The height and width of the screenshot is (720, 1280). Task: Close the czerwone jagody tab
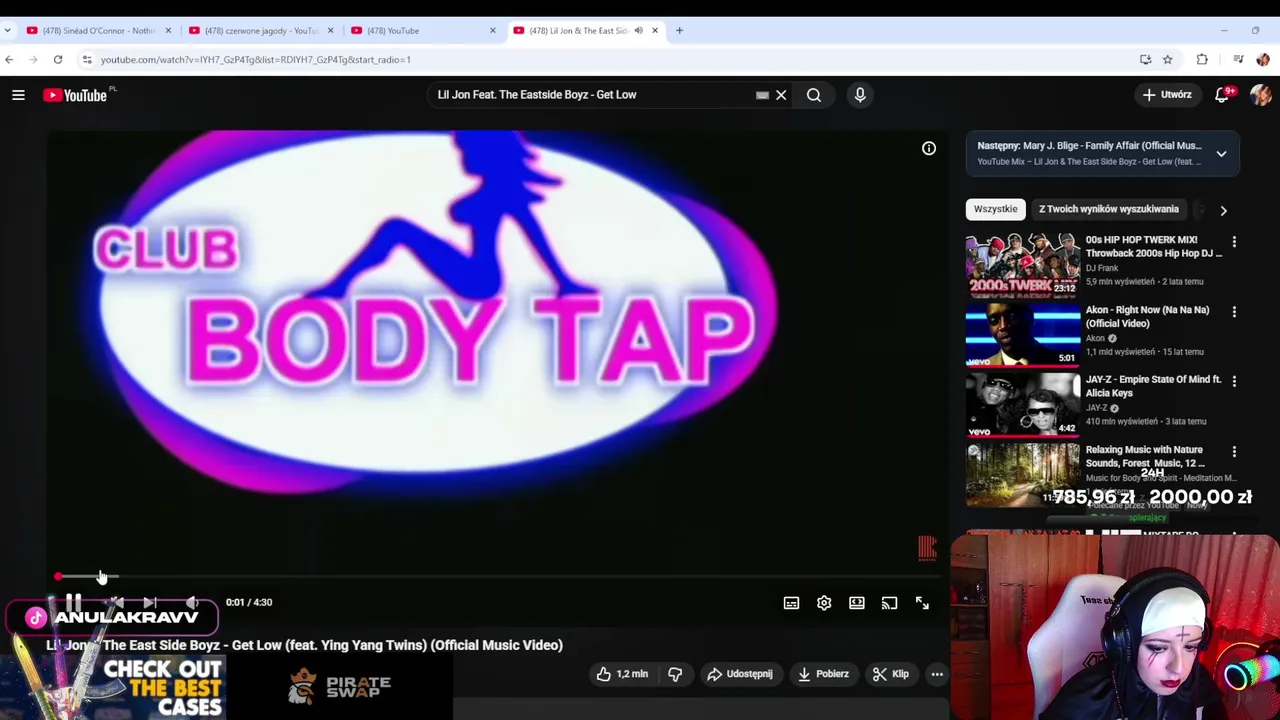pos(330,31)
